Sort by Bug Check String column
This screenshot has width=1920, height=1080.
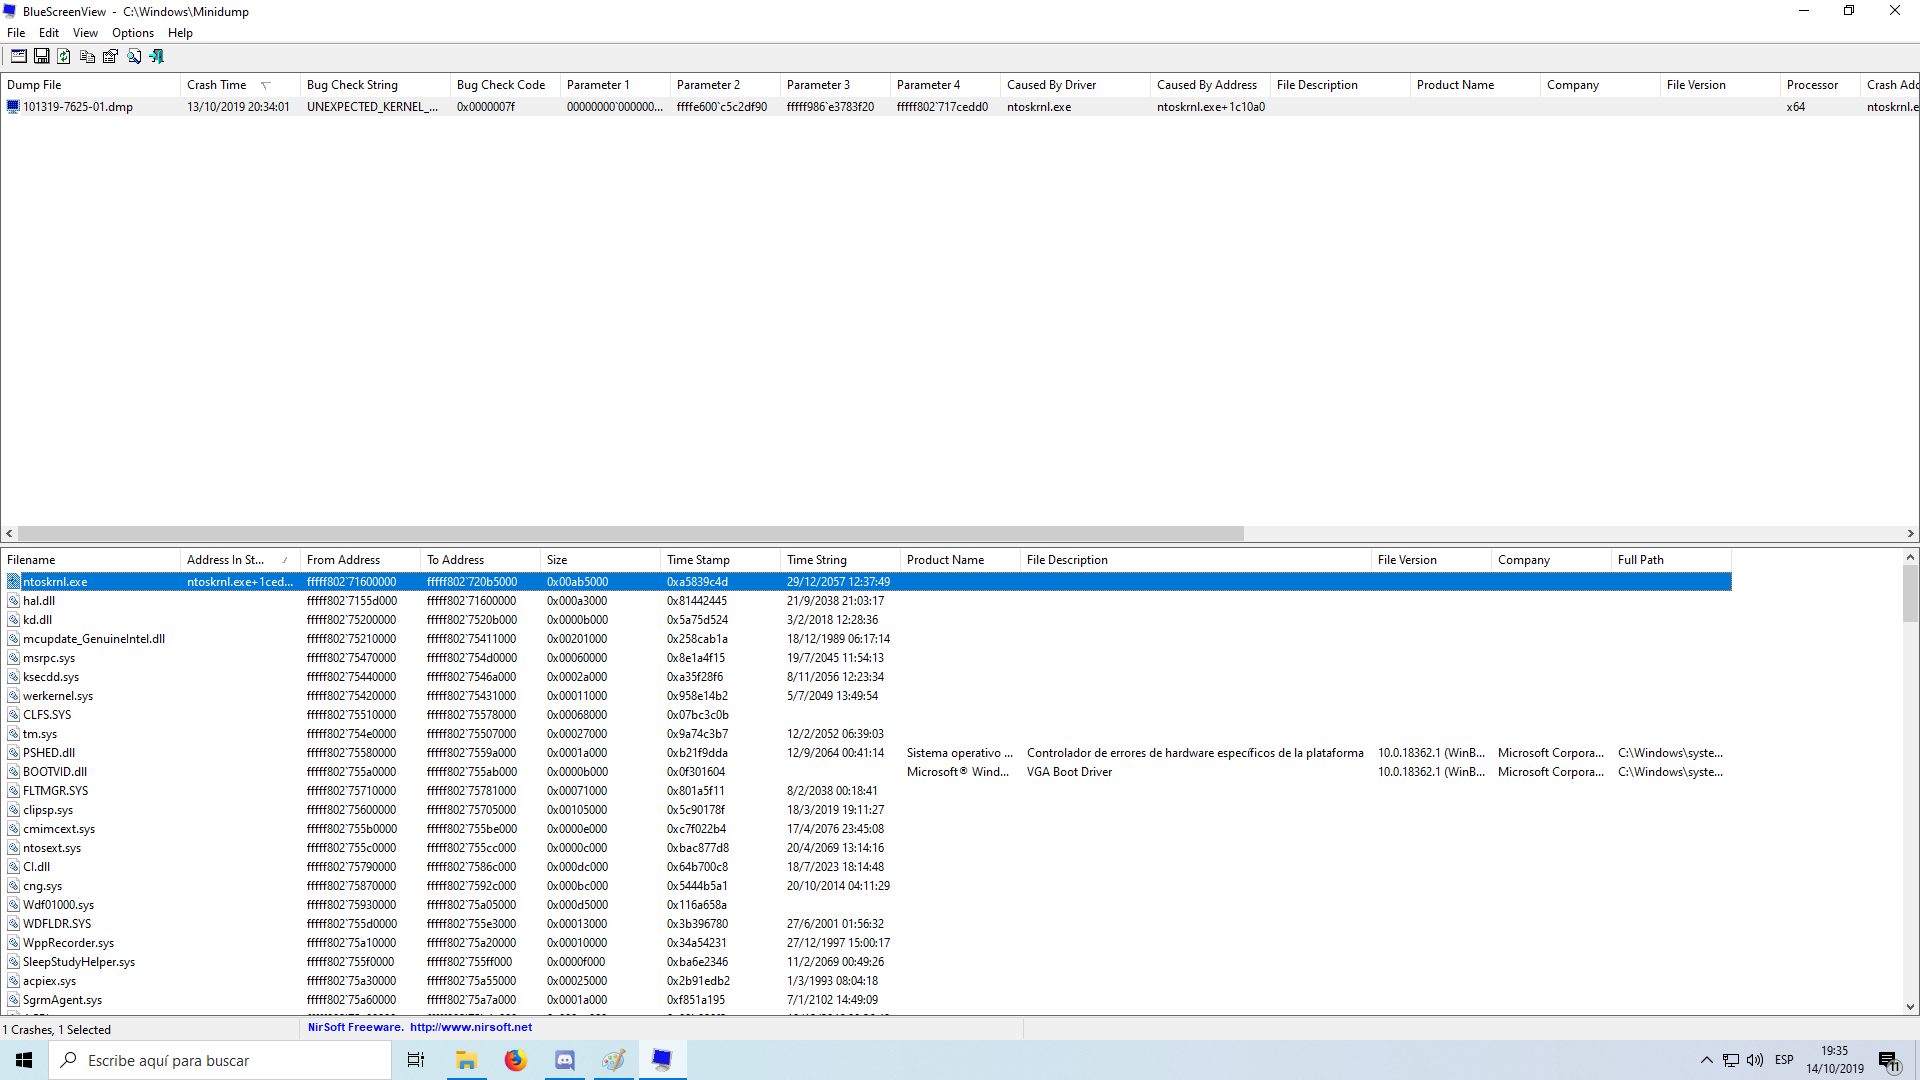(x=375, y=85)
